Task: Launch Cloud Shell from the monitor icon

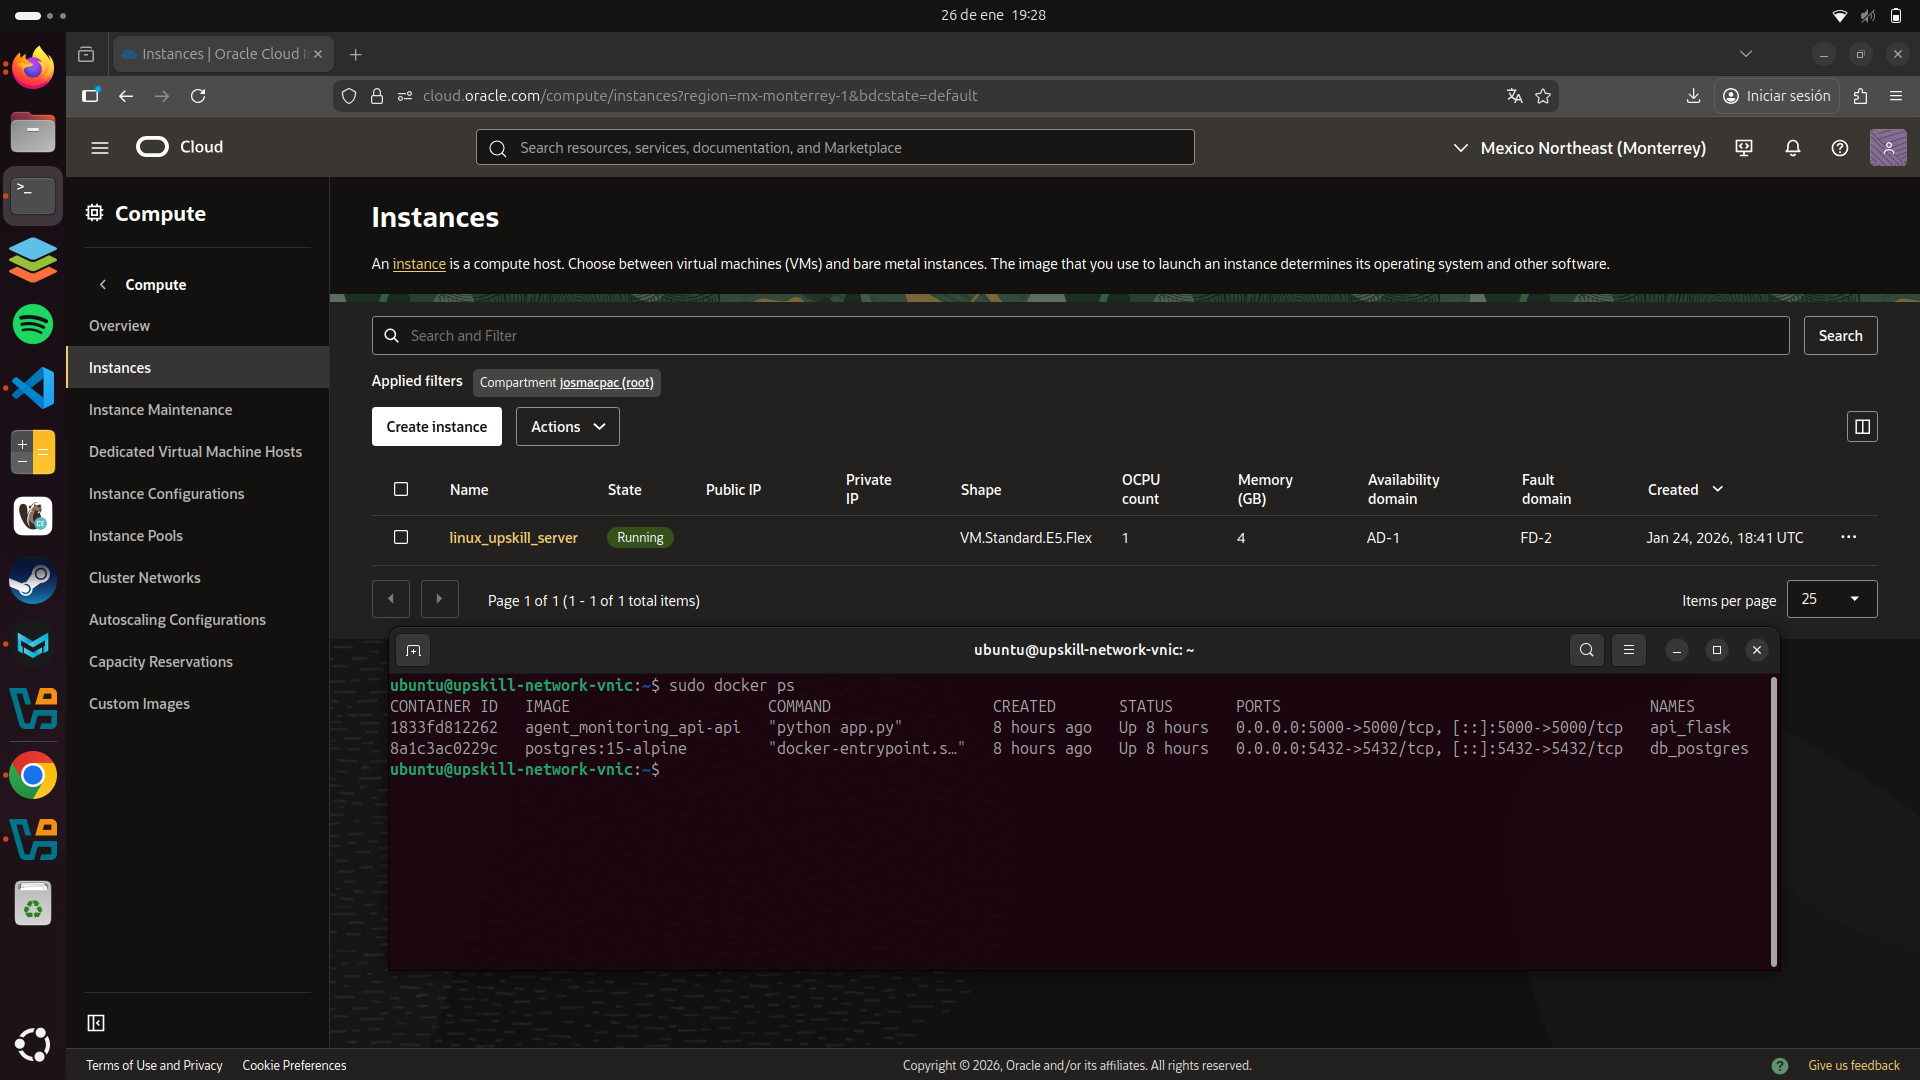Action: click(x=1743, y=147)
